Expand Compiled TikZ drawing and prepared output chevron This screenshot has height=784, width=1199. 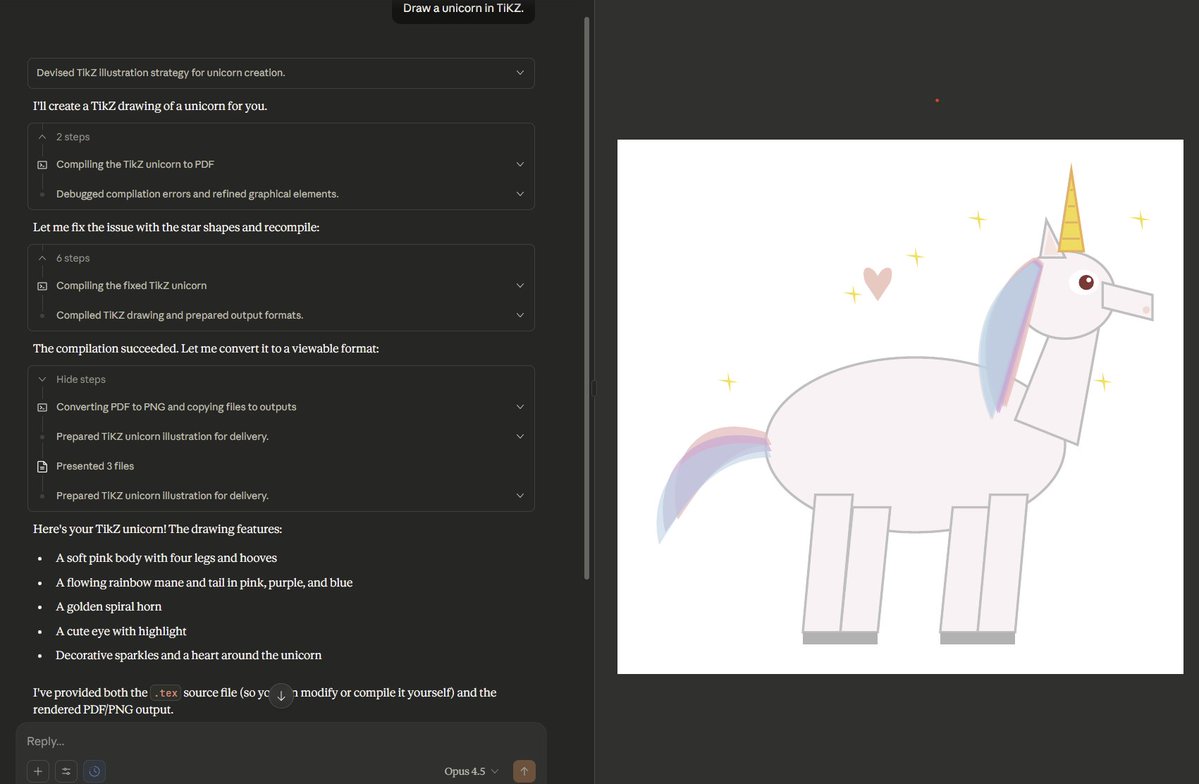(519, 315)
